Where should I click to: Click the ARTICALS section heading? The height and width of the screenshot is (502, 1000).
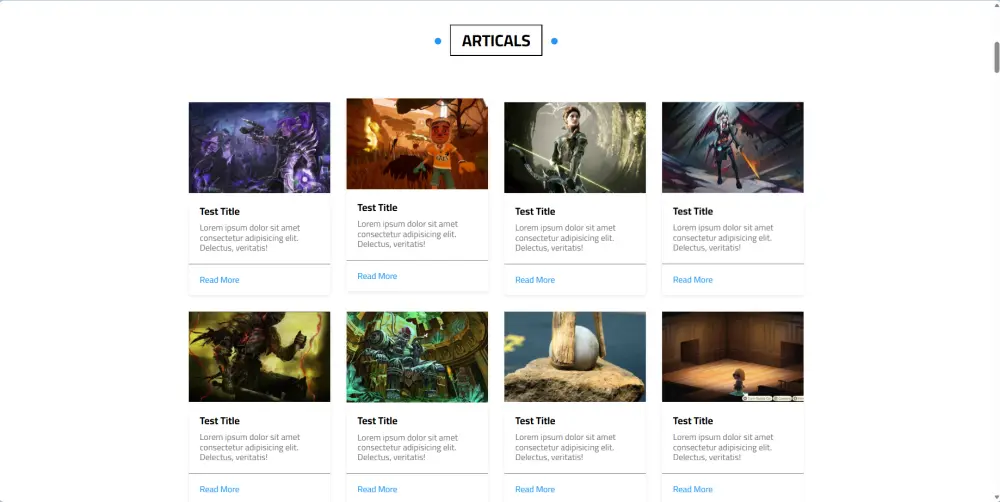pos(496,40)
